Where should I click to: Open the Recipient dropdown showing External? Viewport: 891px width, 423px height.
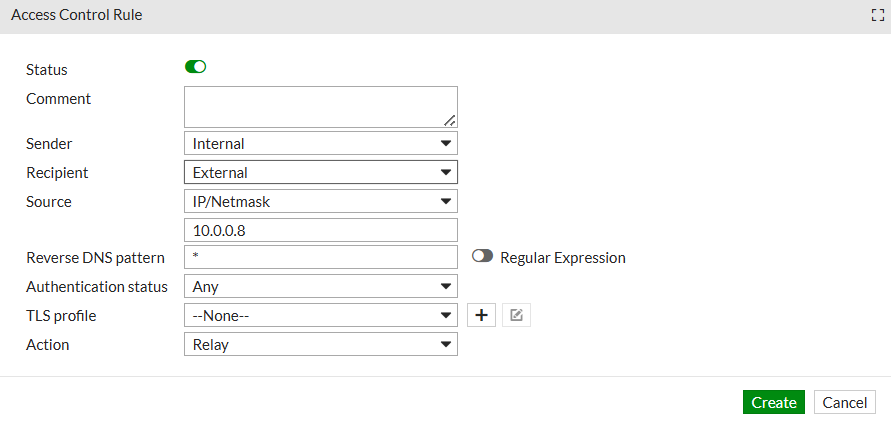coord(320,173)
